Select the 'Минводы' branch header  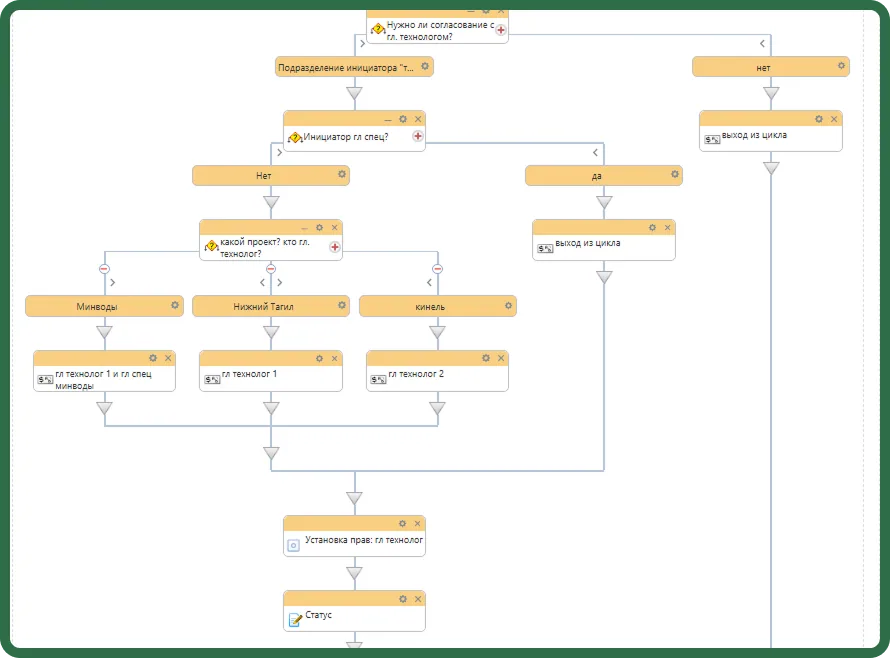pos(104,306)
